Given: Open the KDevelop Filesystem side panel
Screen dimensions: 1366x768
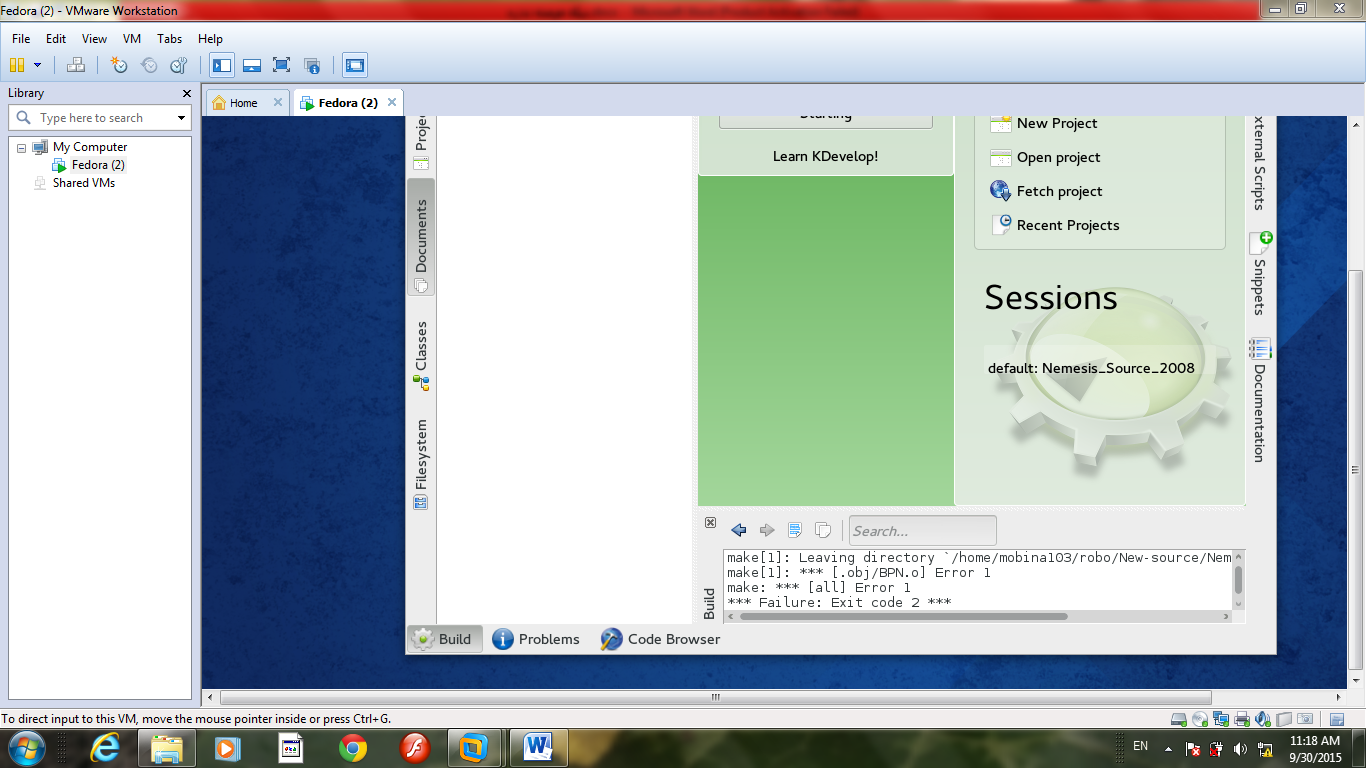Looking at the screenshot, I should 421,463.
